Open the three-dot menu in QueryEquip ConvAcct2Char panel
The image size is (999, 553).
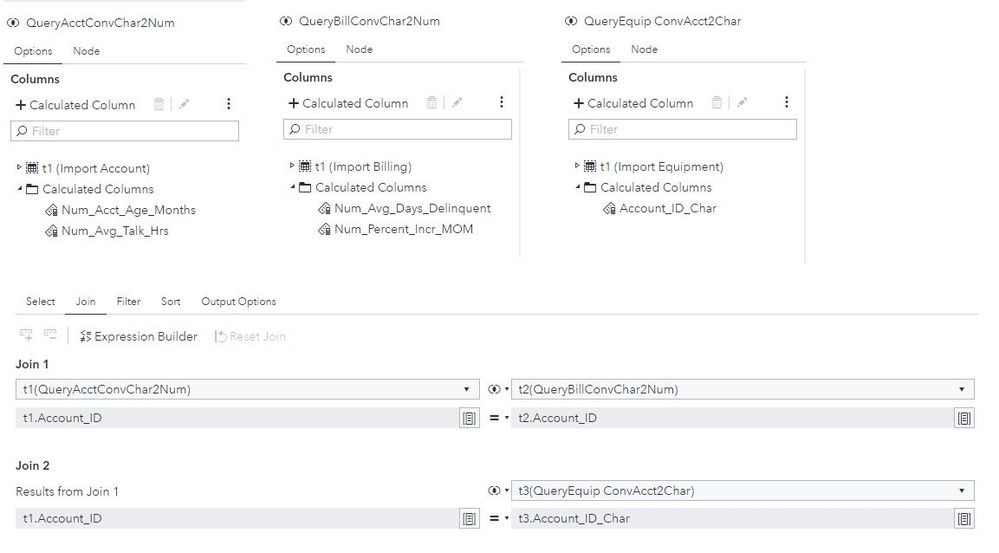pos(787,103)
